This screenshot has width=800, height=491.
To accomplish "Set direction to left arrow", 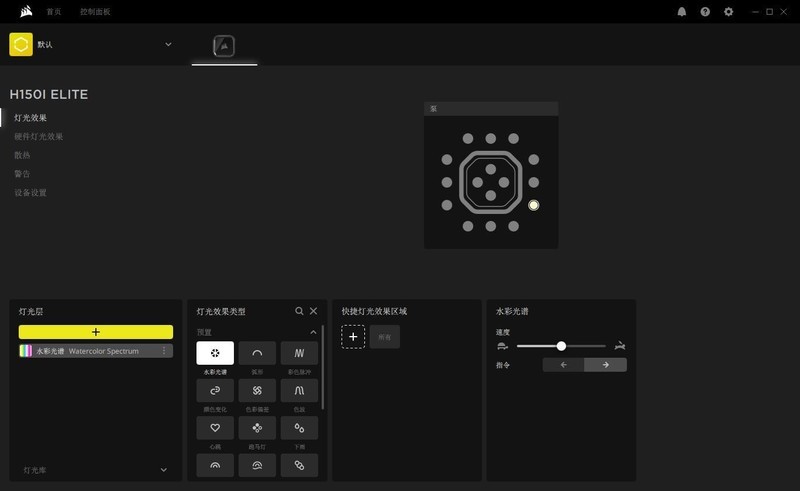I will click(x=563, y=364).
